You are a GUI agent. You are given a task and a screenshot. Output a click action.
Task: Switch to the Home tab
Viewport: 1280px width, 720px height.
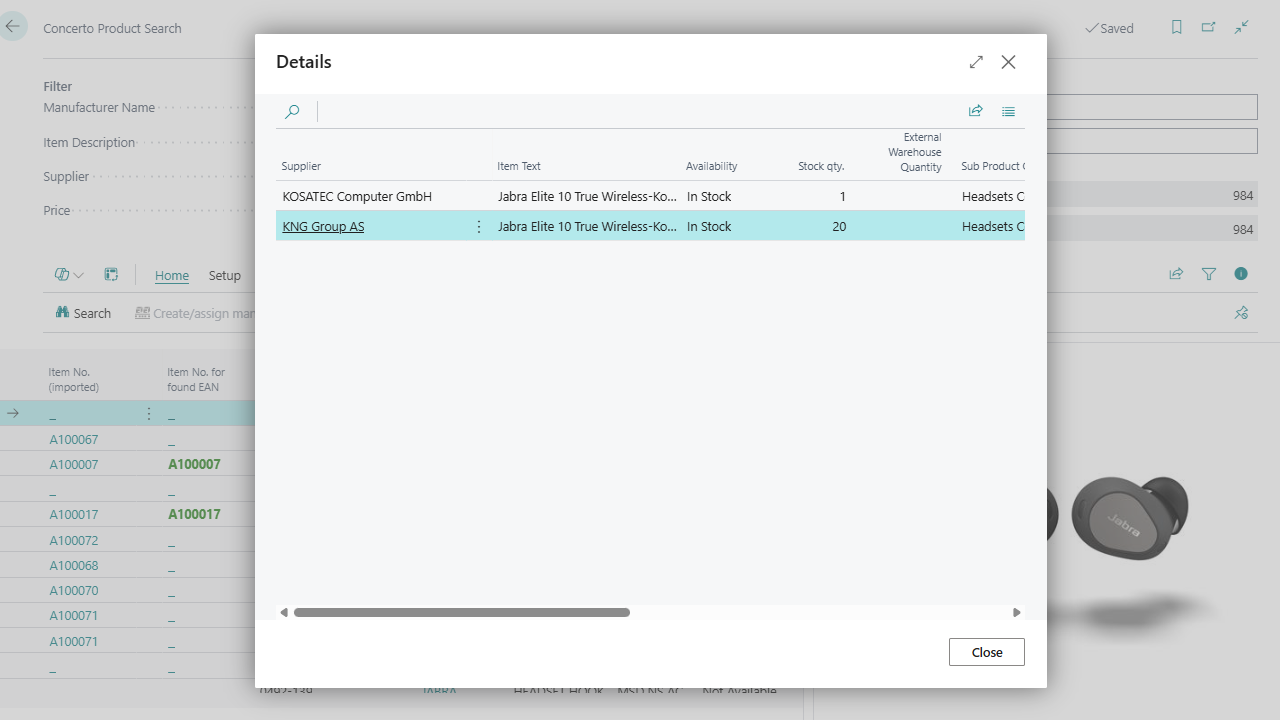coord(172,276)
